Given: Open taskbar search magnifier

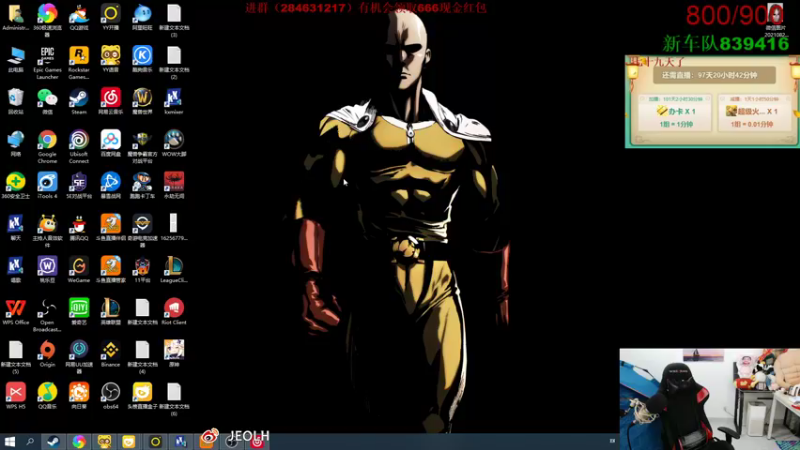Looking at the screenshot, I should coord(30,442).
